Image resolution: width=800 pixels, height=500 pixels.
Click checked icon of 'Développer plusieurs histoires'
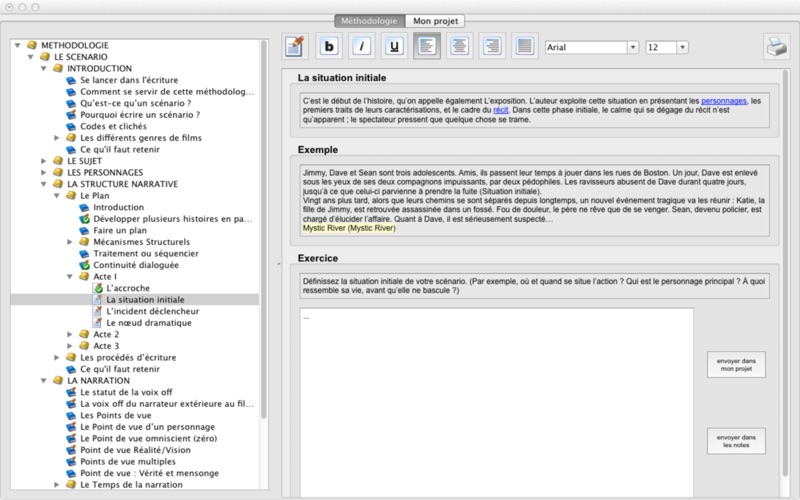coord(84,219)
